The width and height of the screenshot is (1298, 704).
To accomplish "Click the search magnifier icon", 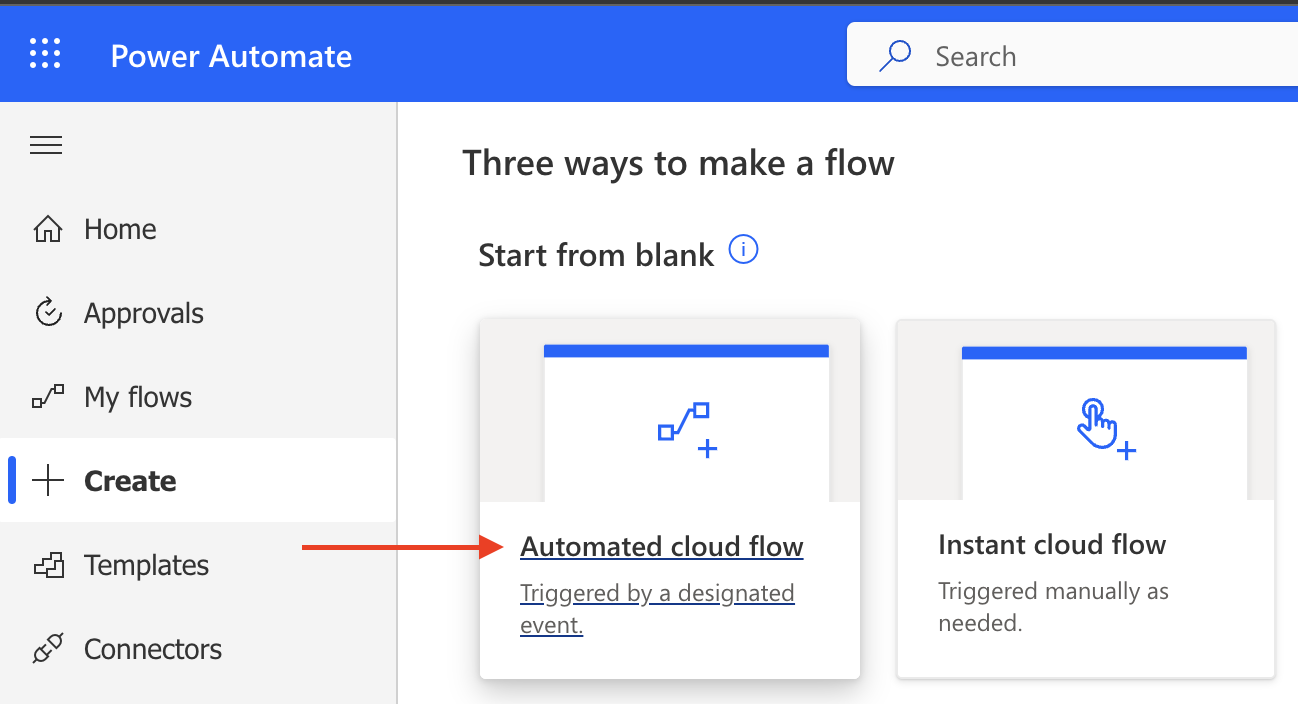I will tap(894, 55).
